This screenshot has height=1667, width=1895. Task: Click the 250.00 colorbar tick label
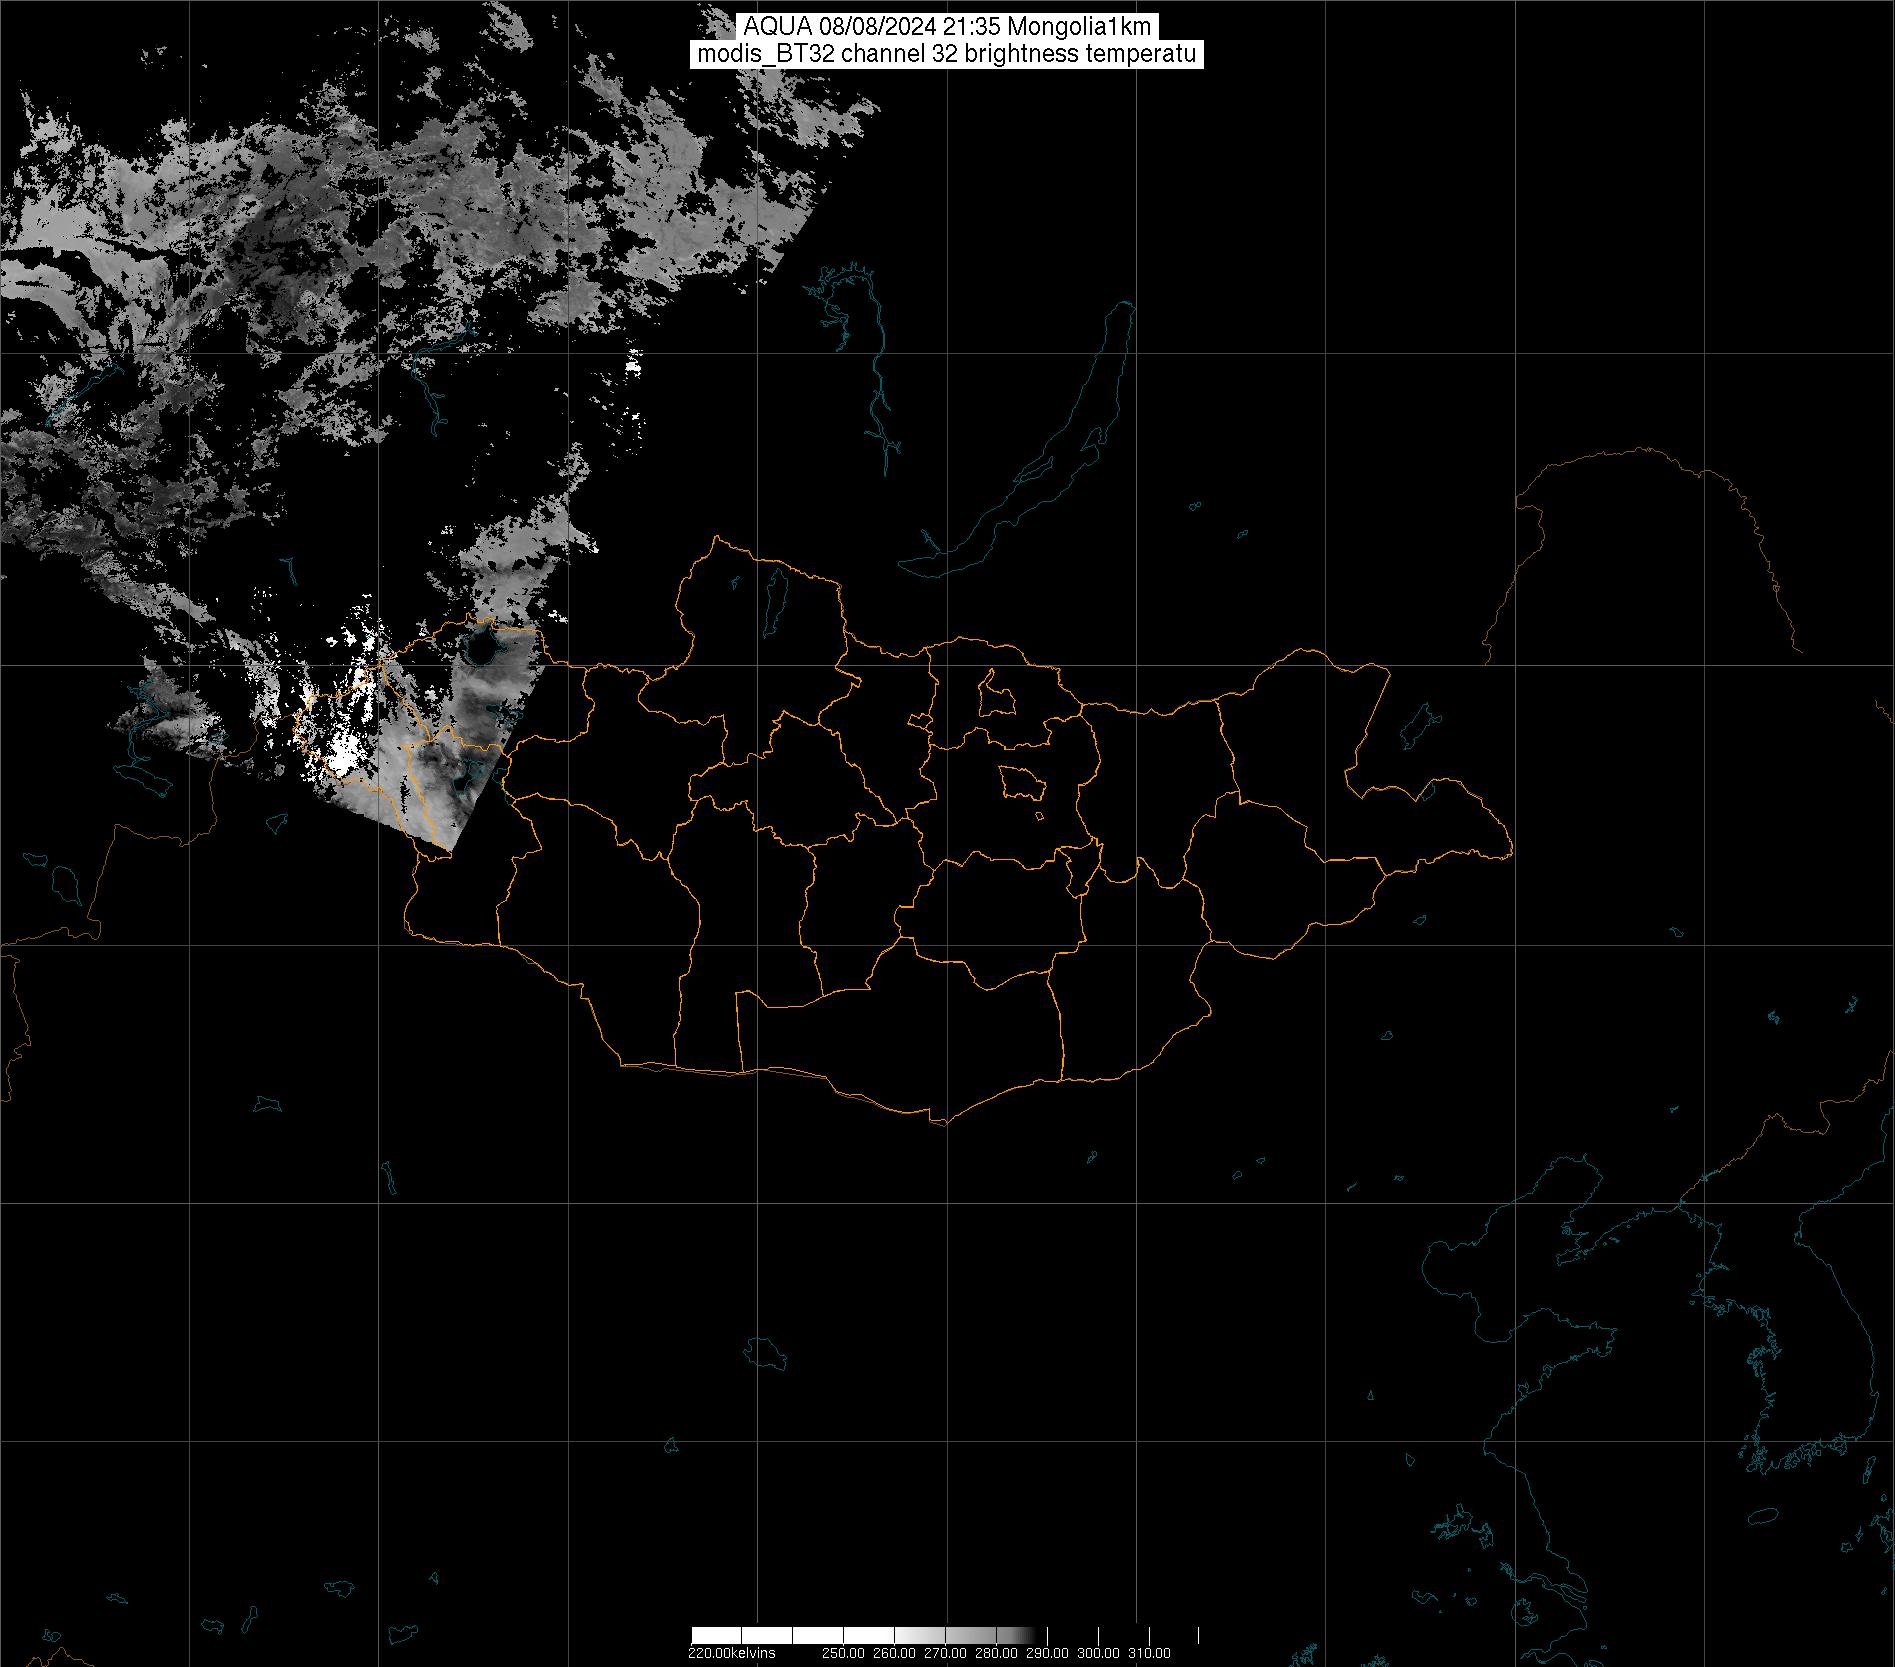(x=844, y=1653)
